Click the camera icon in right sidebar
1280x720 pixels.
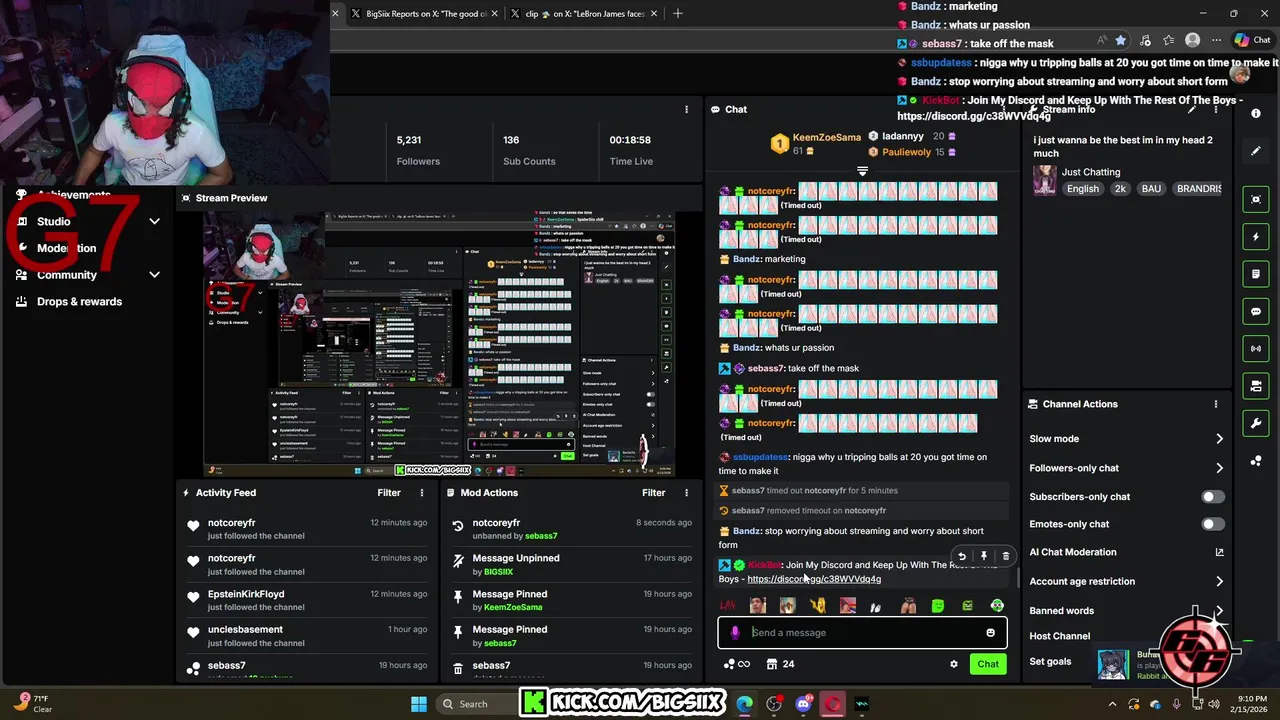(x=1256, y=386)
